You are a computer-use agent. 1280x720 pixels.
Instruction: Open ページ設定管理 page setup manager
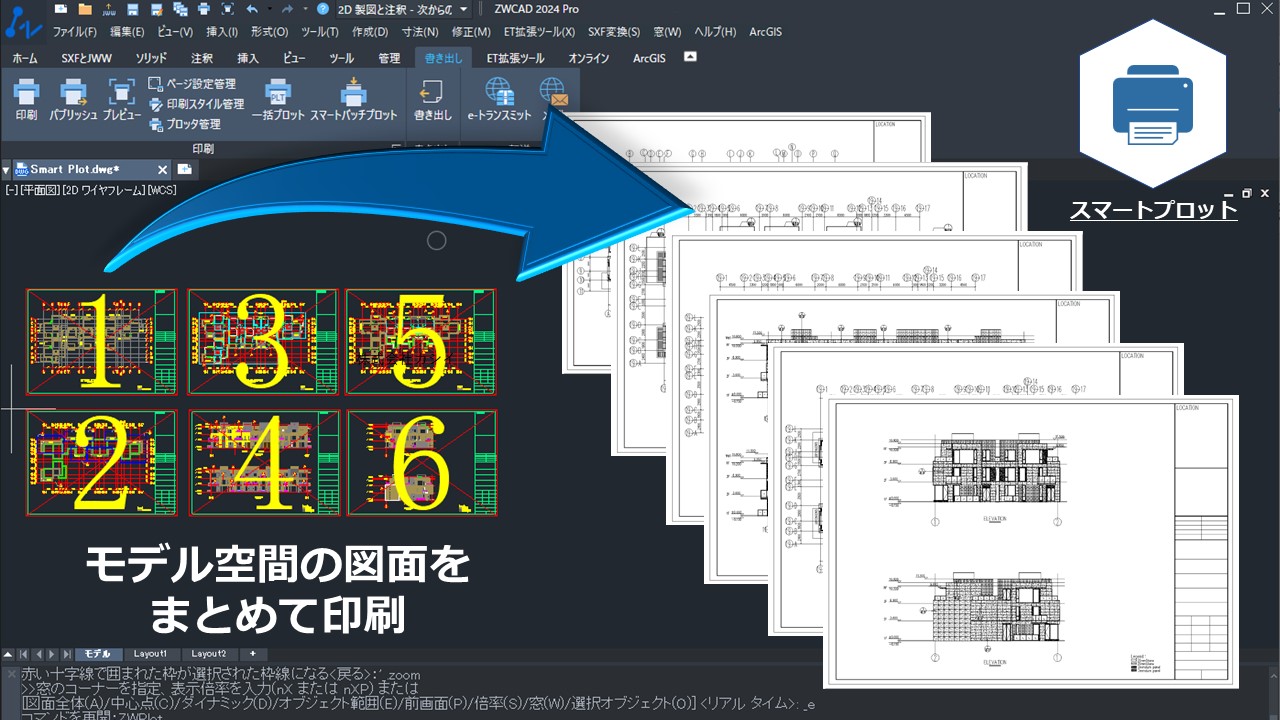click(192, 84)
